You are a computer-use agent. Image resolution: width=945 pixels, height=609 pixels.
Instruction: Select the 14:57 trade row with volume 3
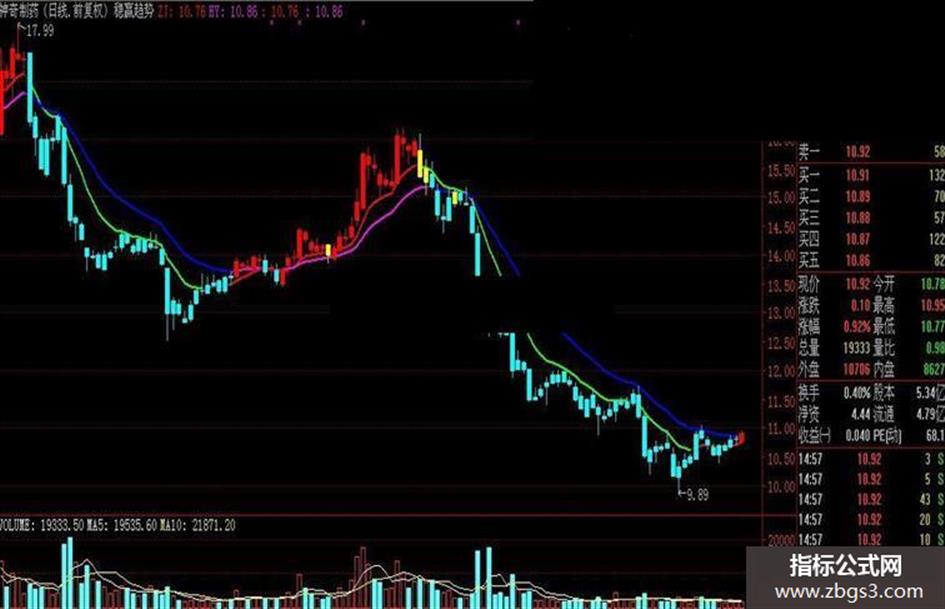[871, 459]
